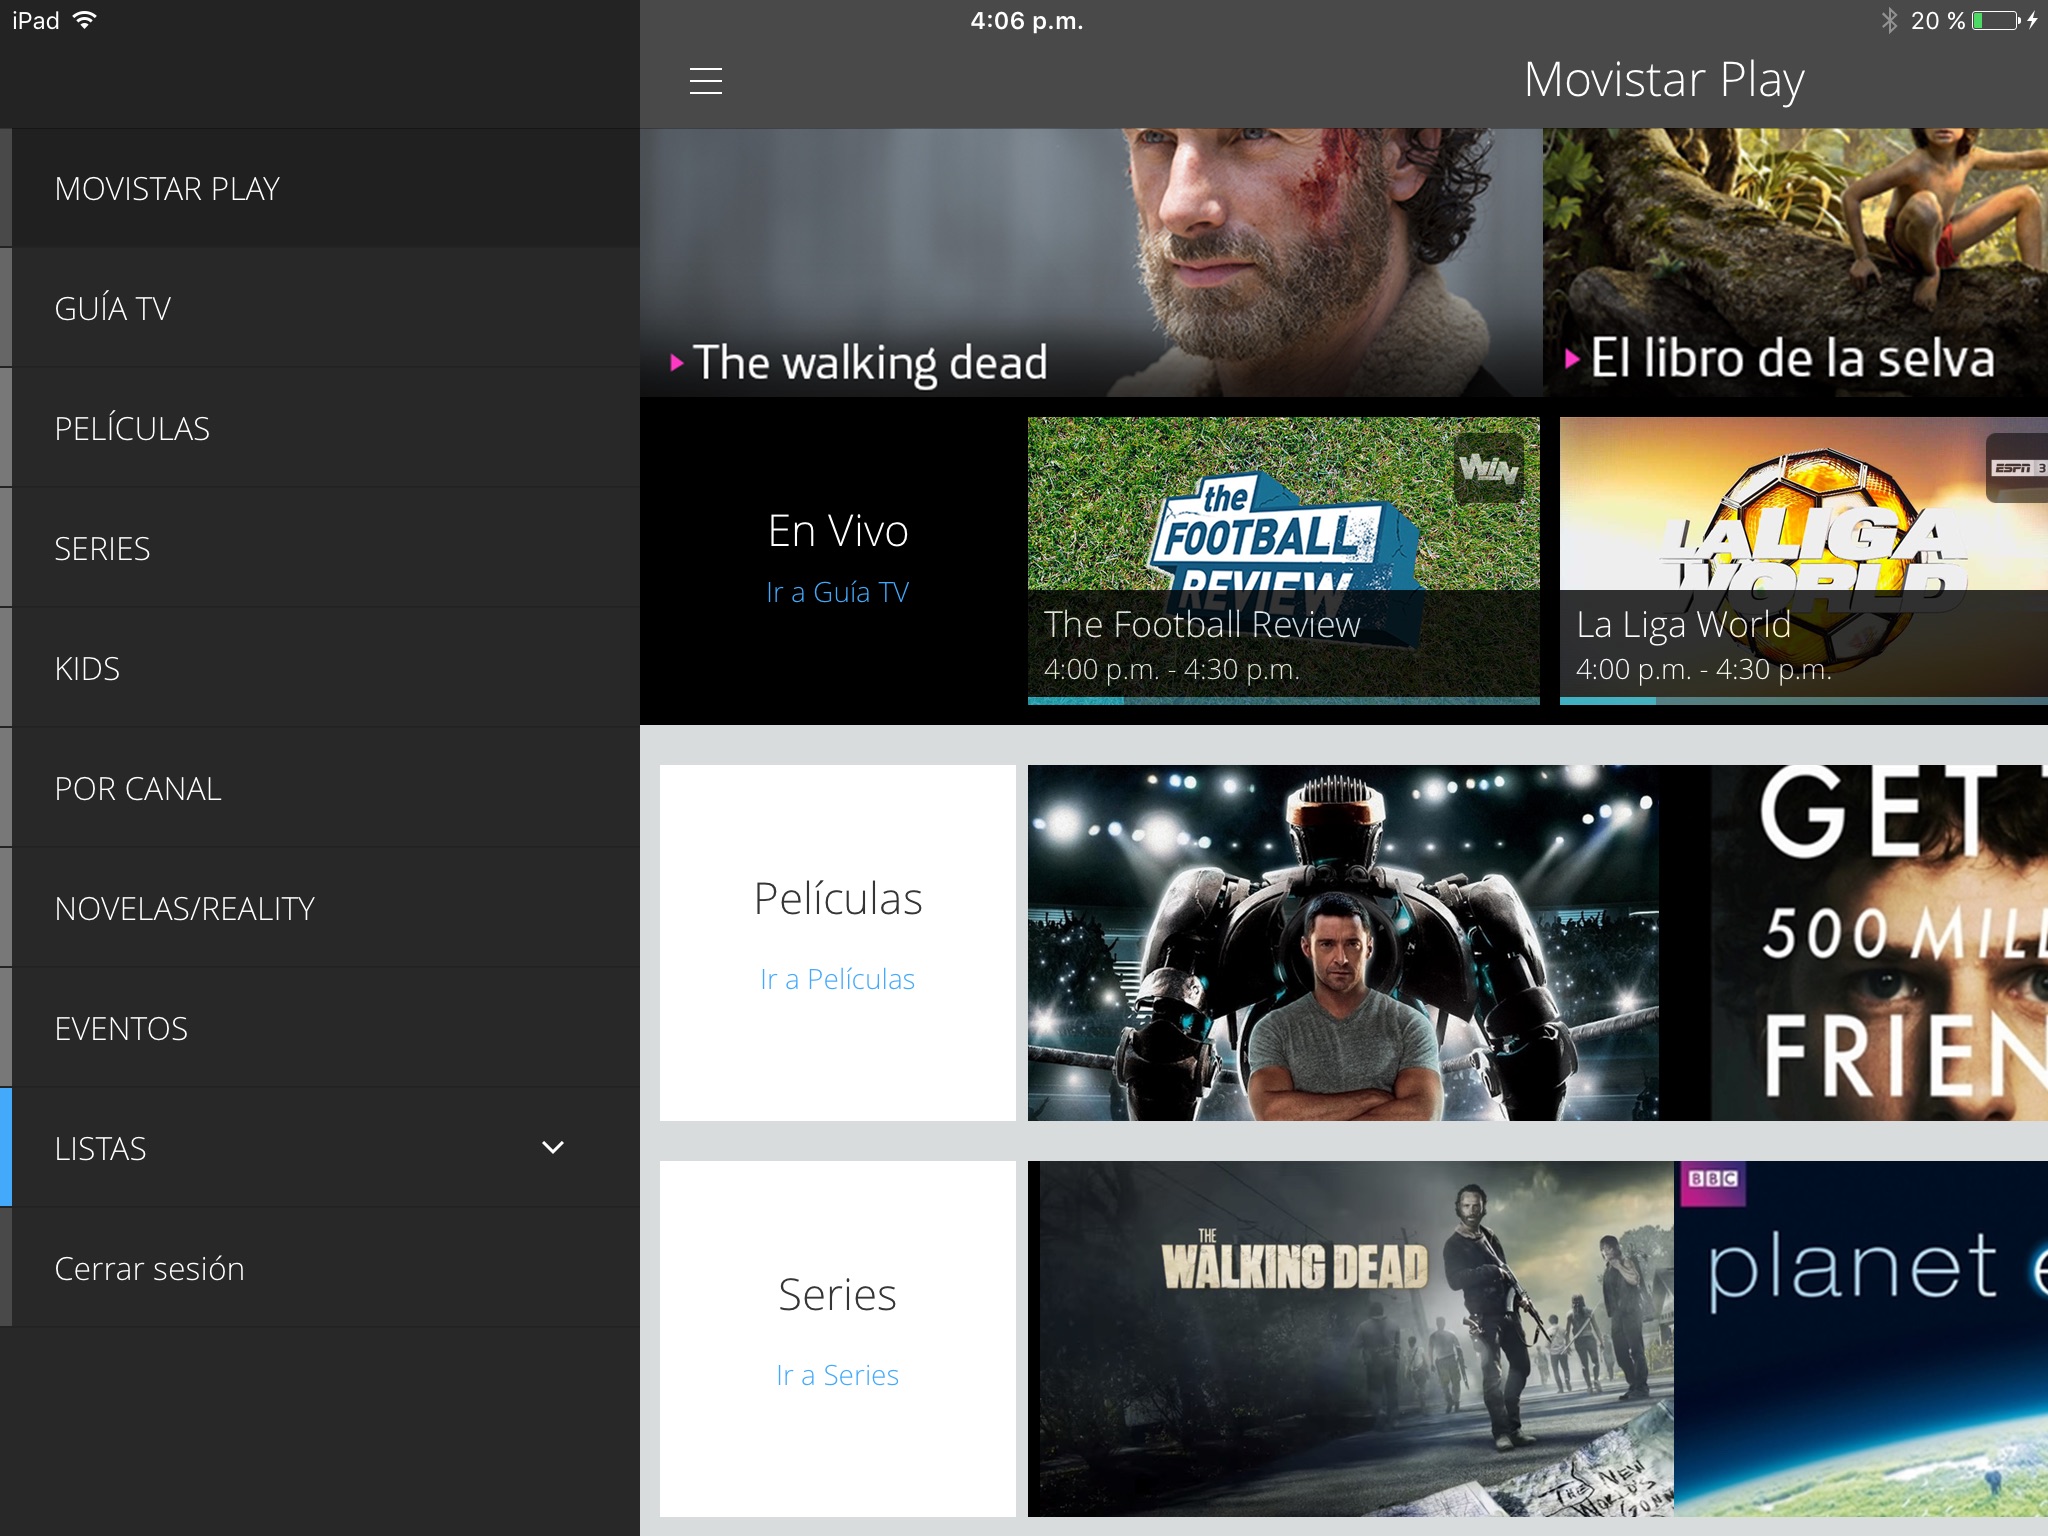Click Ir a Películas link
2048x1536 pixels.
(x=835, y=976)
